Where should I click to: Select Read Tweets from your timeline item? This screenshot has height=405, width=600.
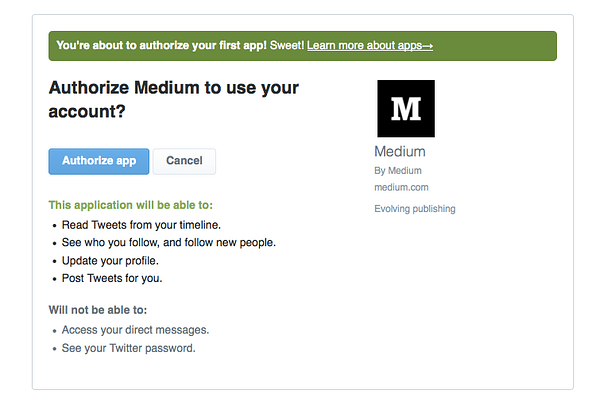pyautogui.click(x=141, y=225)
